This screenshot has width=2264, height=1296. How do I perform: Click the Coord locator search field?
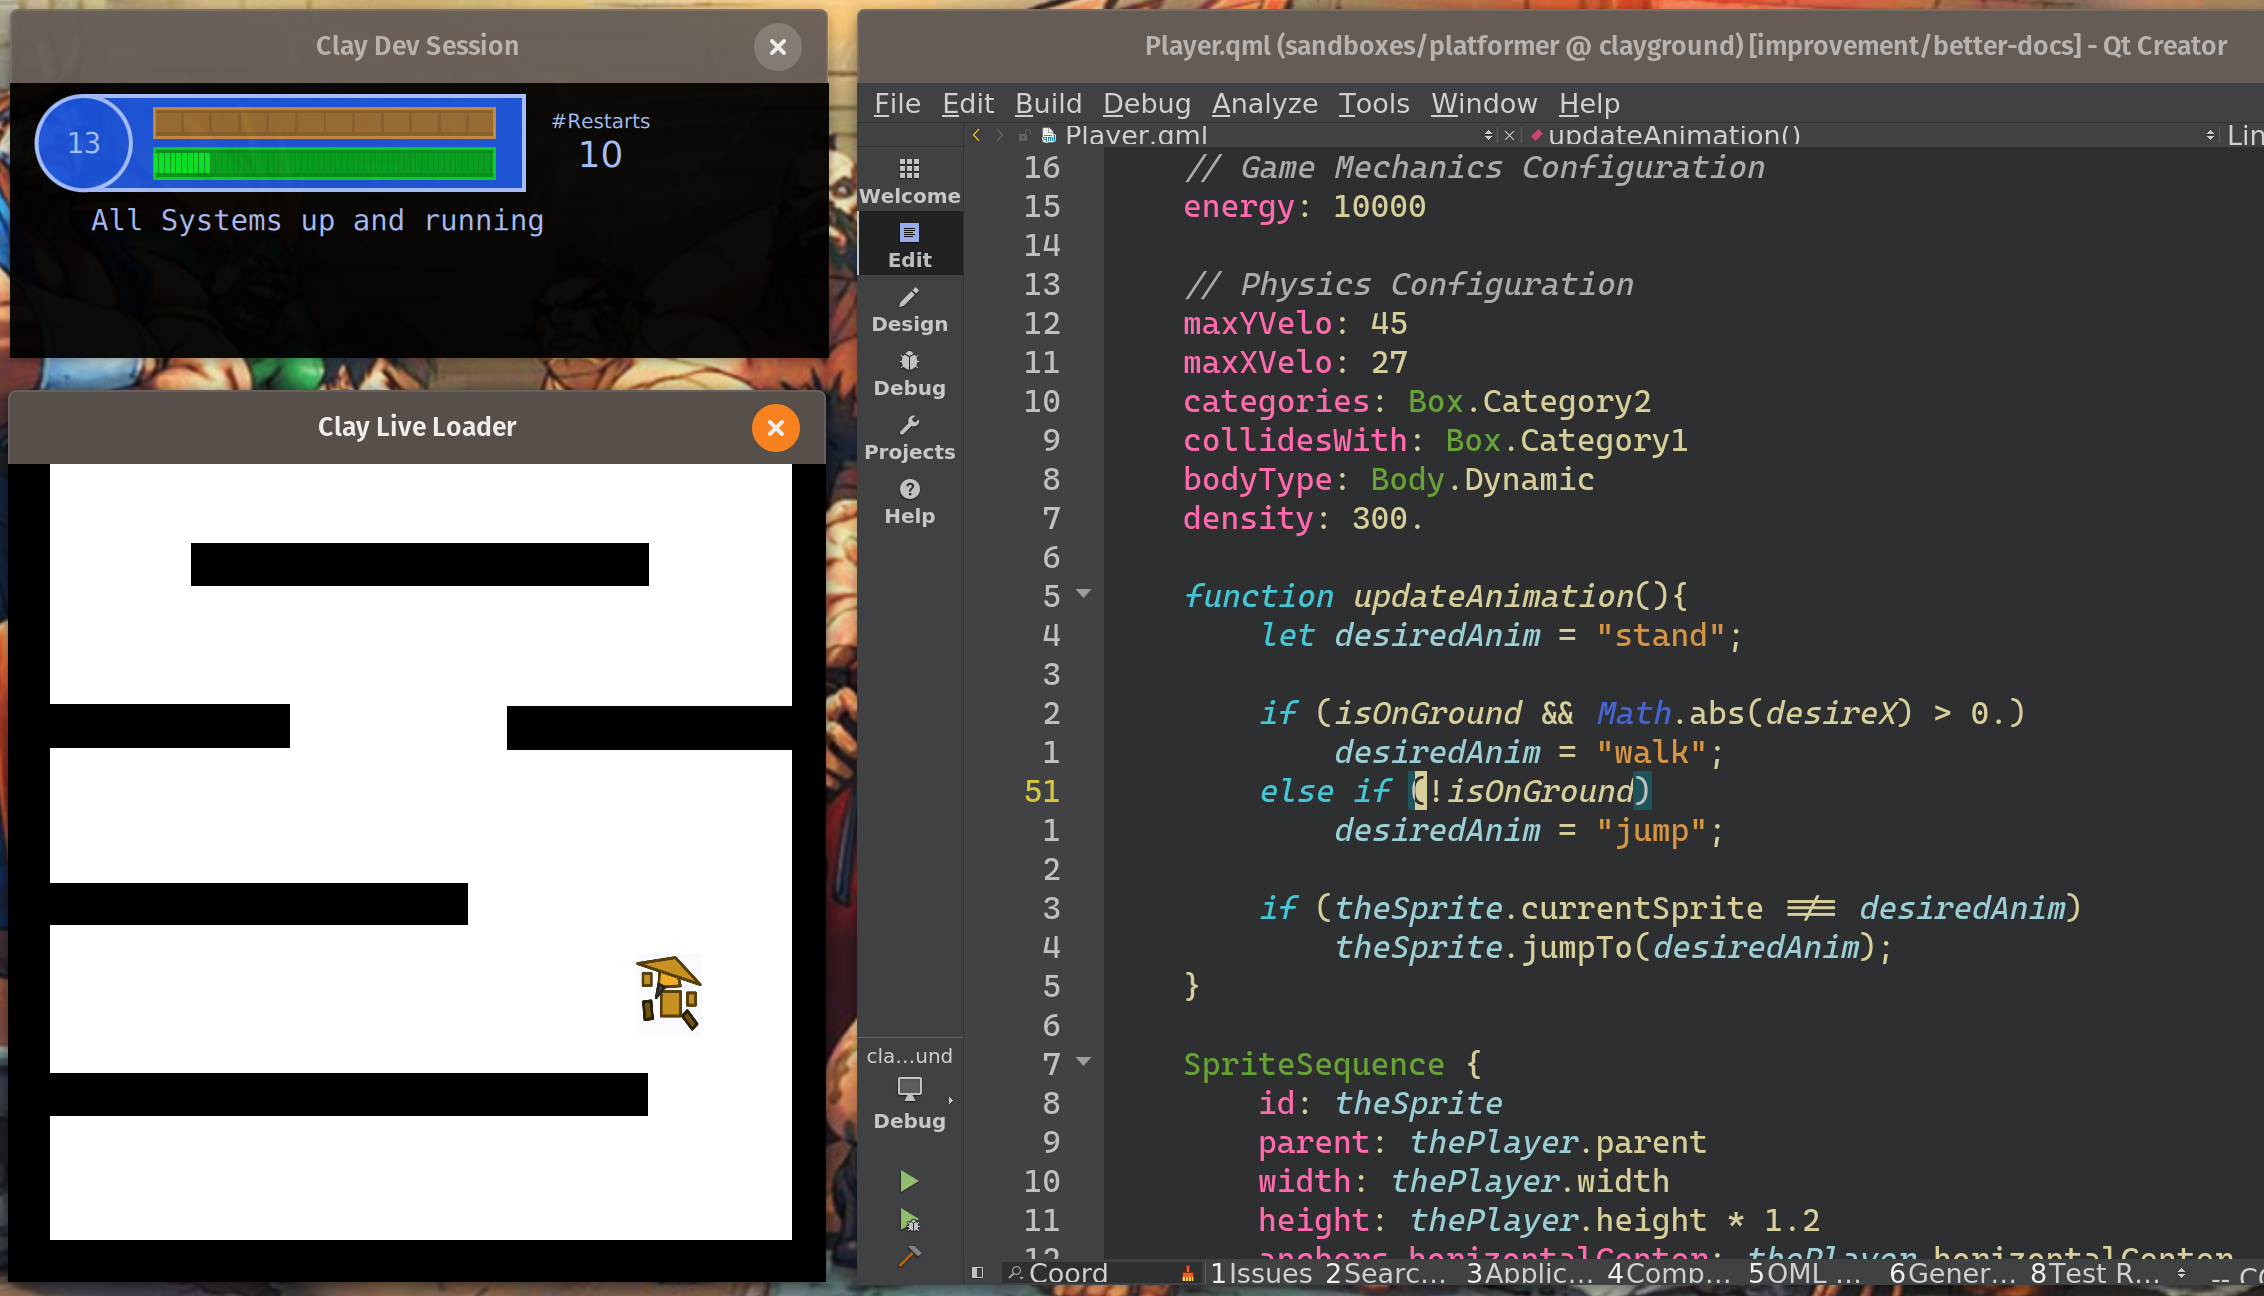coord(1092,1273)
